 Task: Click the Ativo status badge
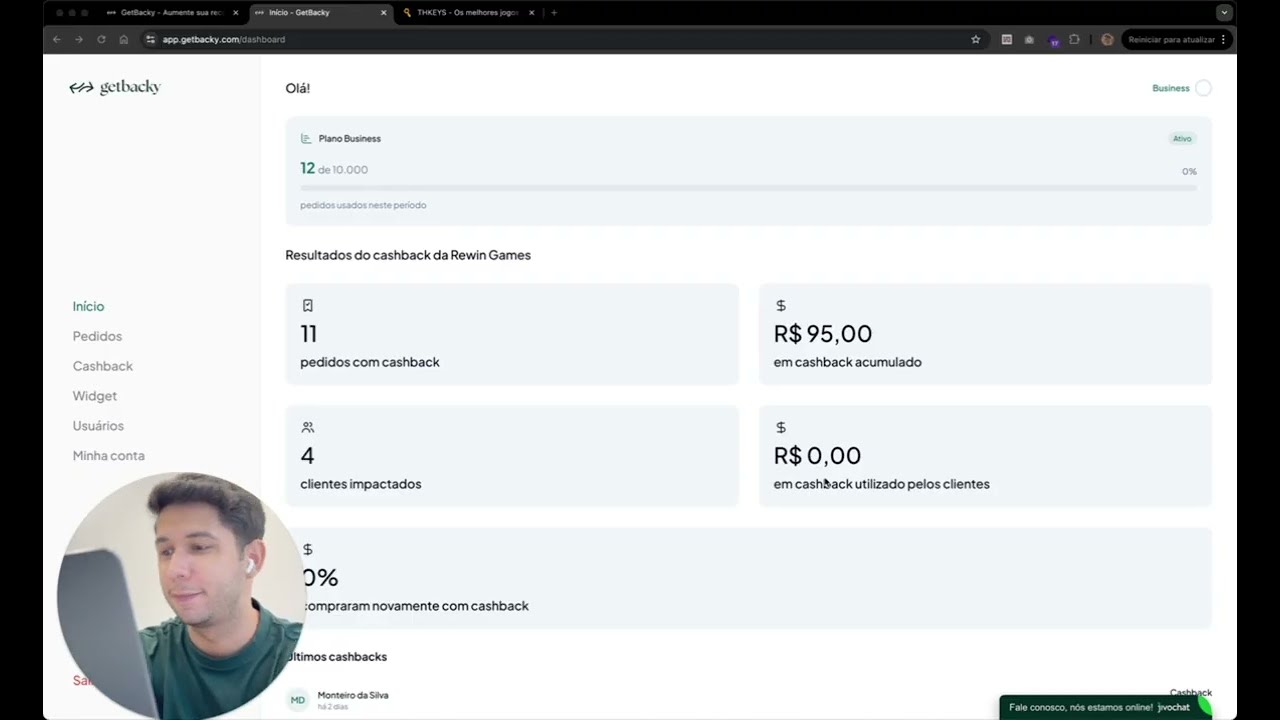(1182, 139)
